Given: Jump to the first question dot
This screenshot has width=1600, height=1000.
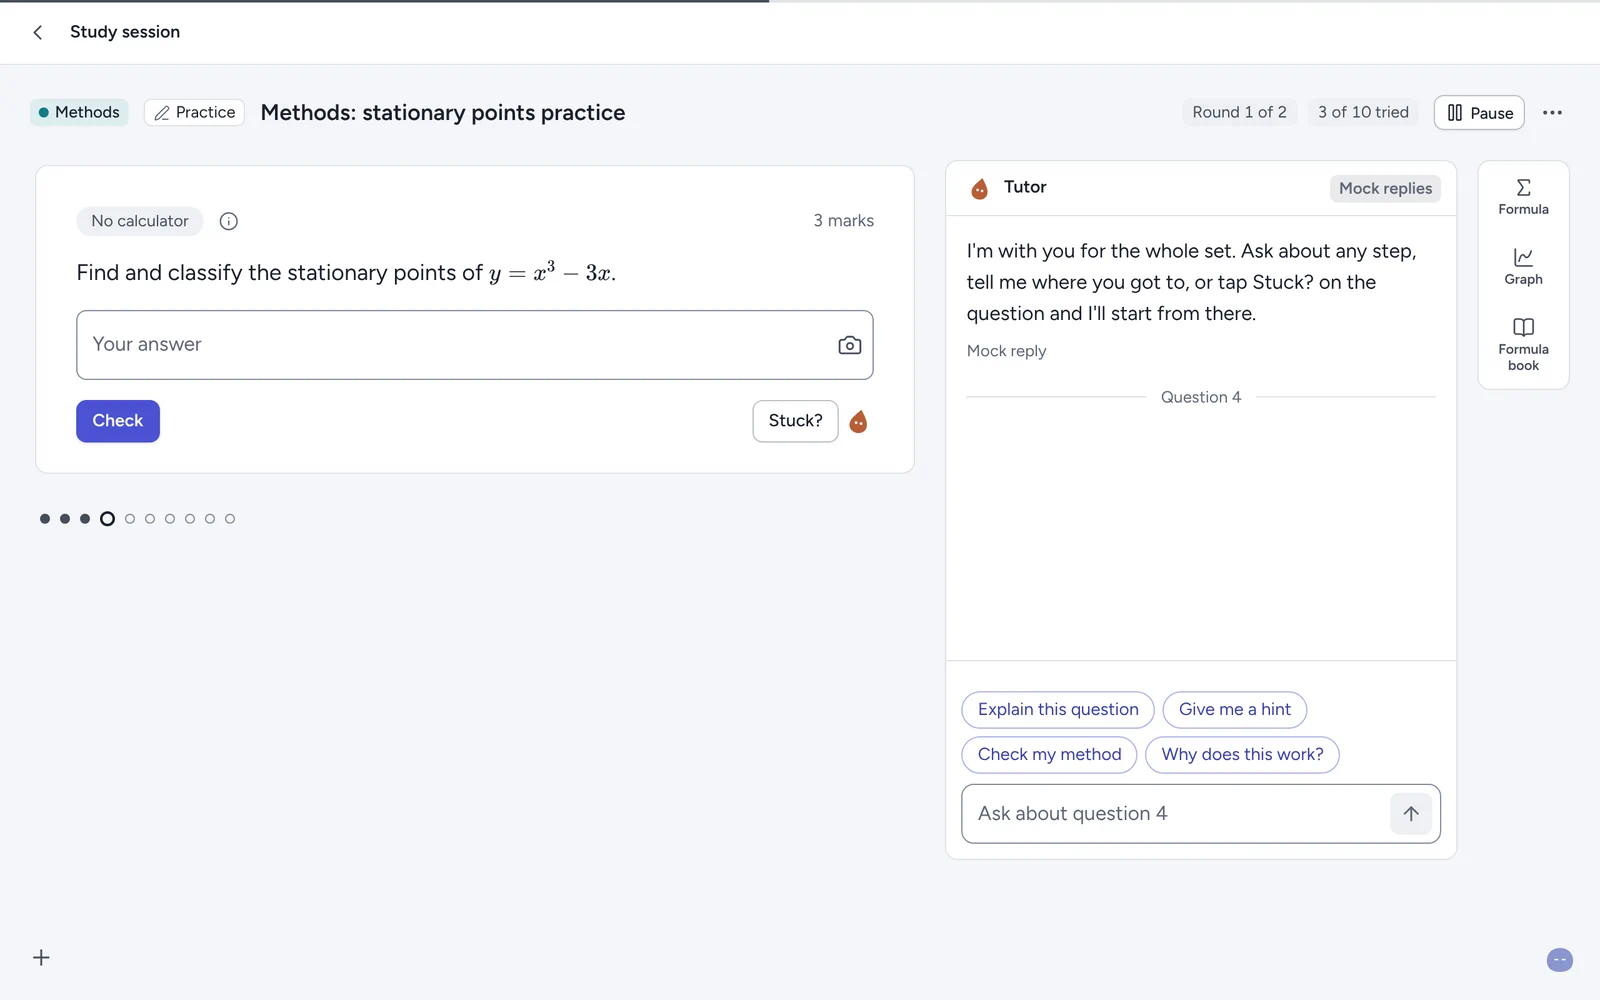Looking at the screenshot, I should pyautogui.click(x=45, y=519).
